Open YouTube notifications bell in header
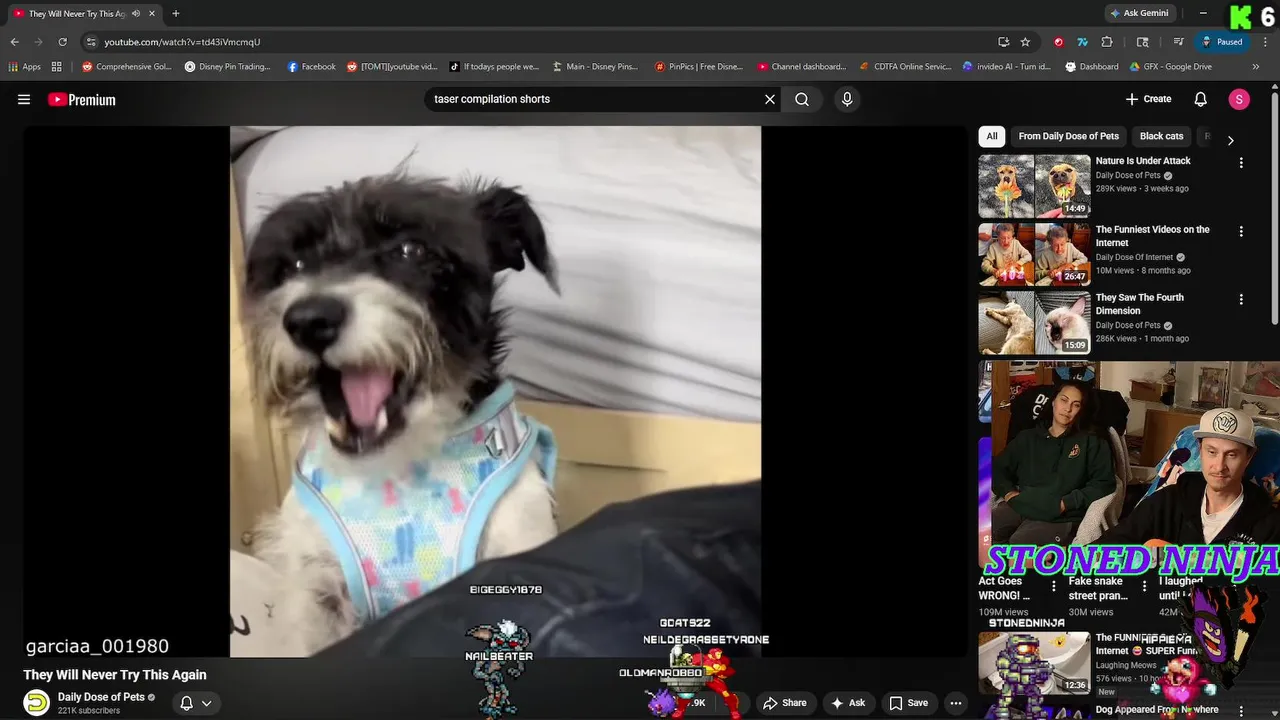1280x720 pixels. [x=1201, y=99]
